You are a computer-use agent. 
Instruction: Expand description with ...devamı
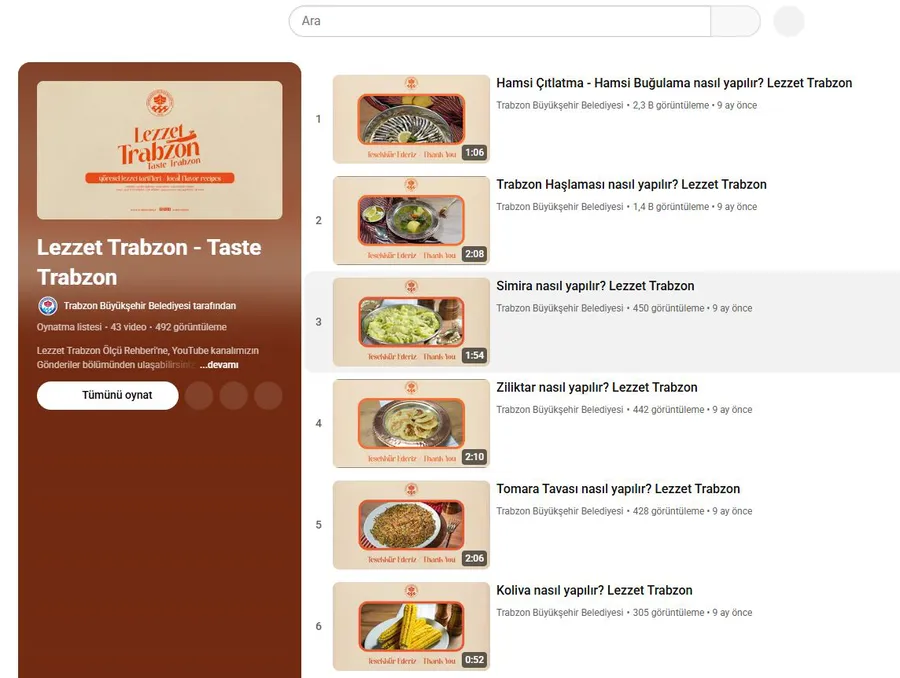point(219,365)
